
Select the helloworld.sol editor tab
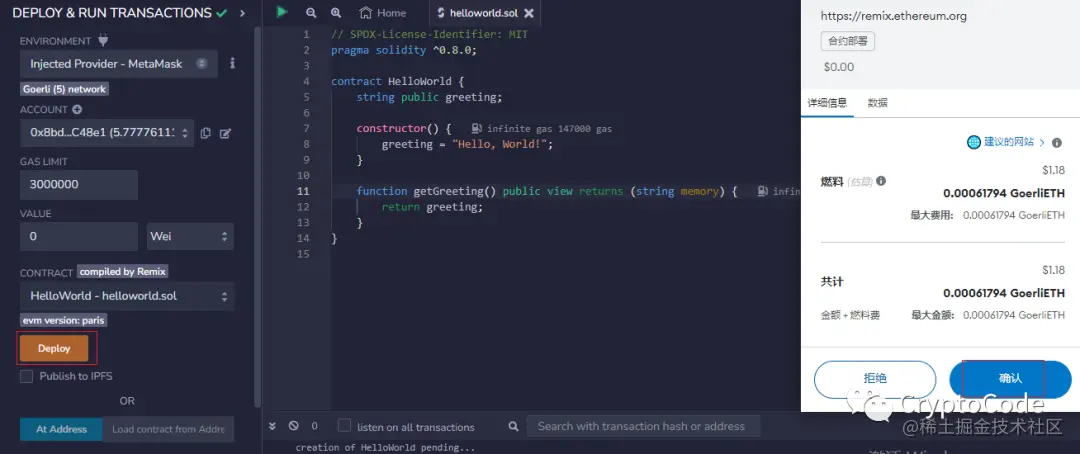485,13
